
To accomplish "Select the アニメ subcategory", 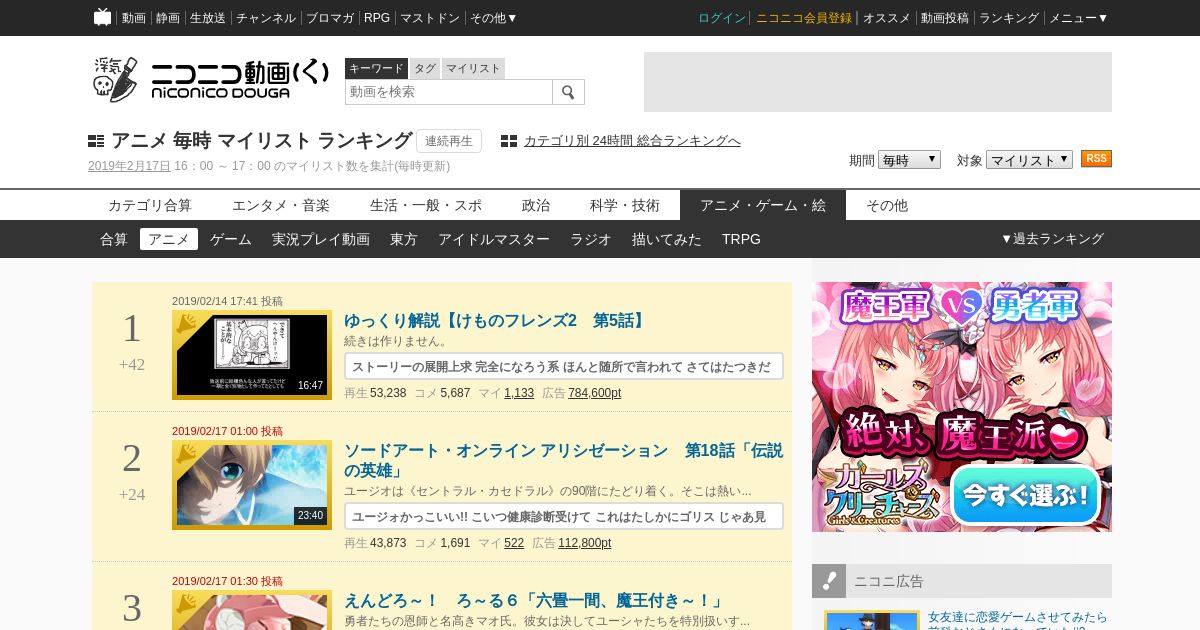I will pyautogui.click(x=169, y=239).
